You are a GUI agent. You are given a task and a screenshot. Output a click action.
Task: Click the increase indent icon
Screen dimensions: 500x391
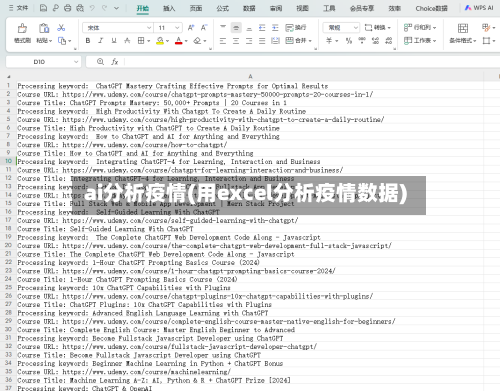275,28
